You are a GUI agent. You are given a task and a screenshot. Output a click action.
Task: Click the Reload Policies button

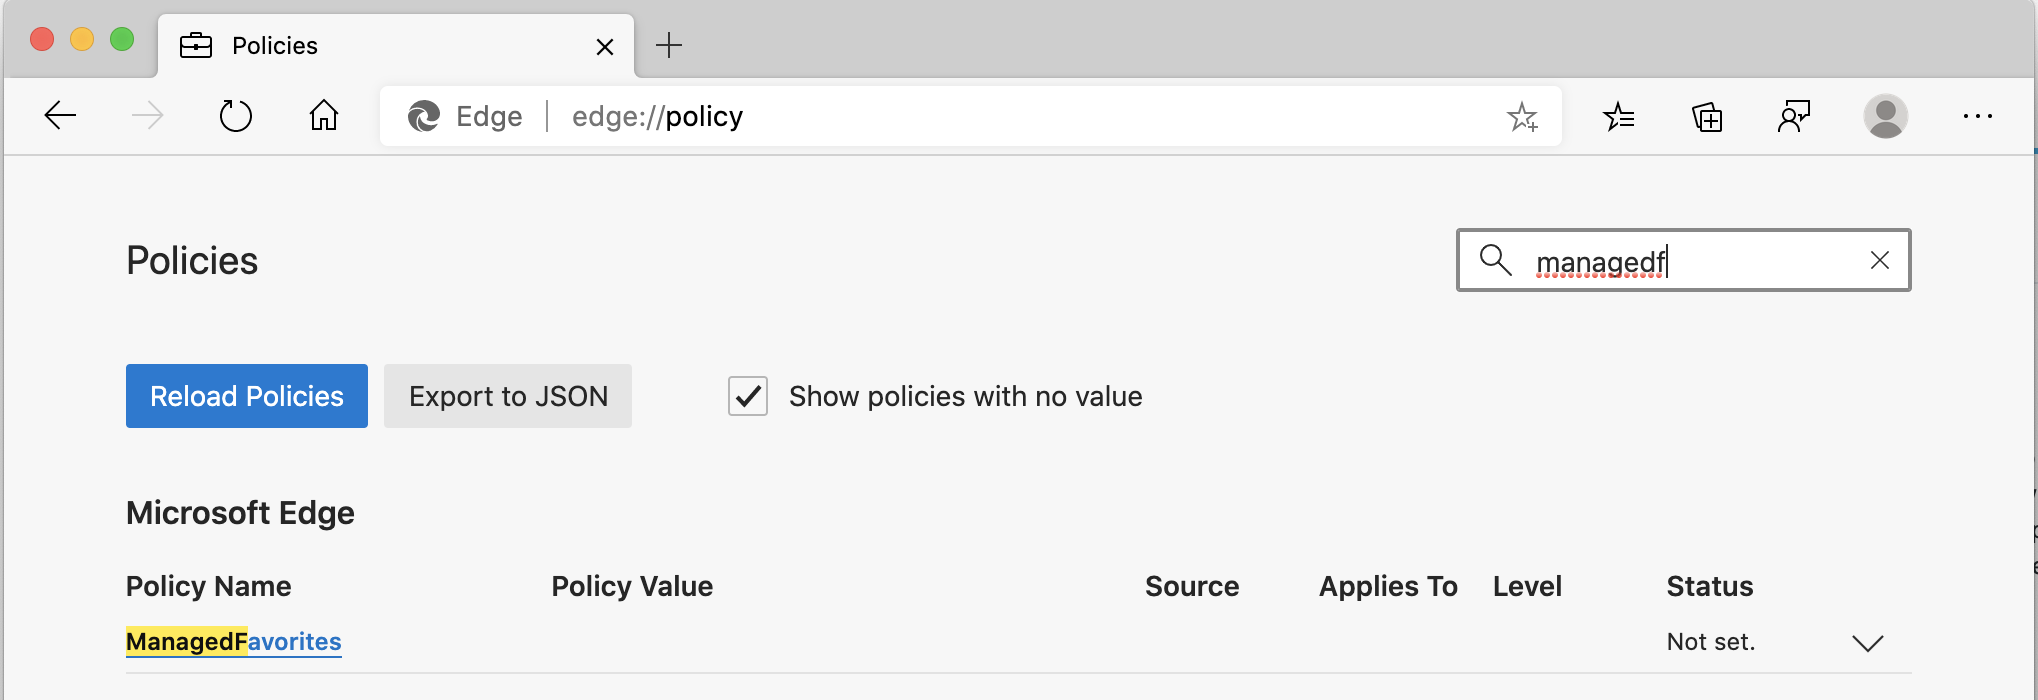[x=246, y=396]
